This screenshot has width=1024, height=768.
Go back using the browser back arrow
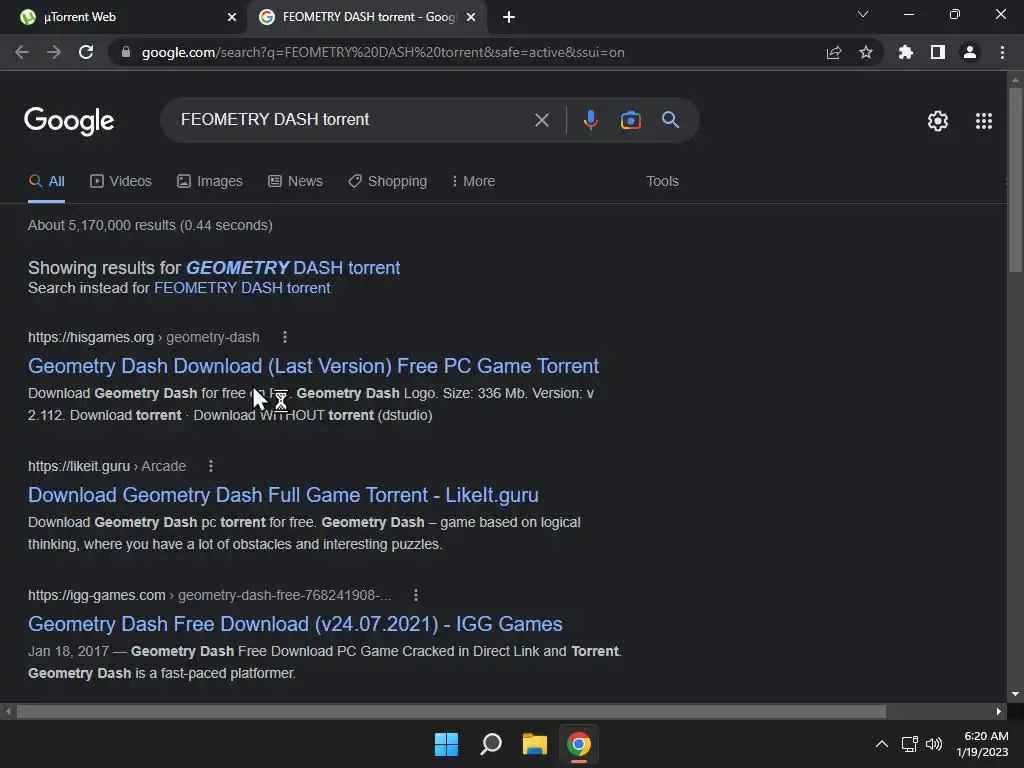pyautogui.click(x=22, y=52)
